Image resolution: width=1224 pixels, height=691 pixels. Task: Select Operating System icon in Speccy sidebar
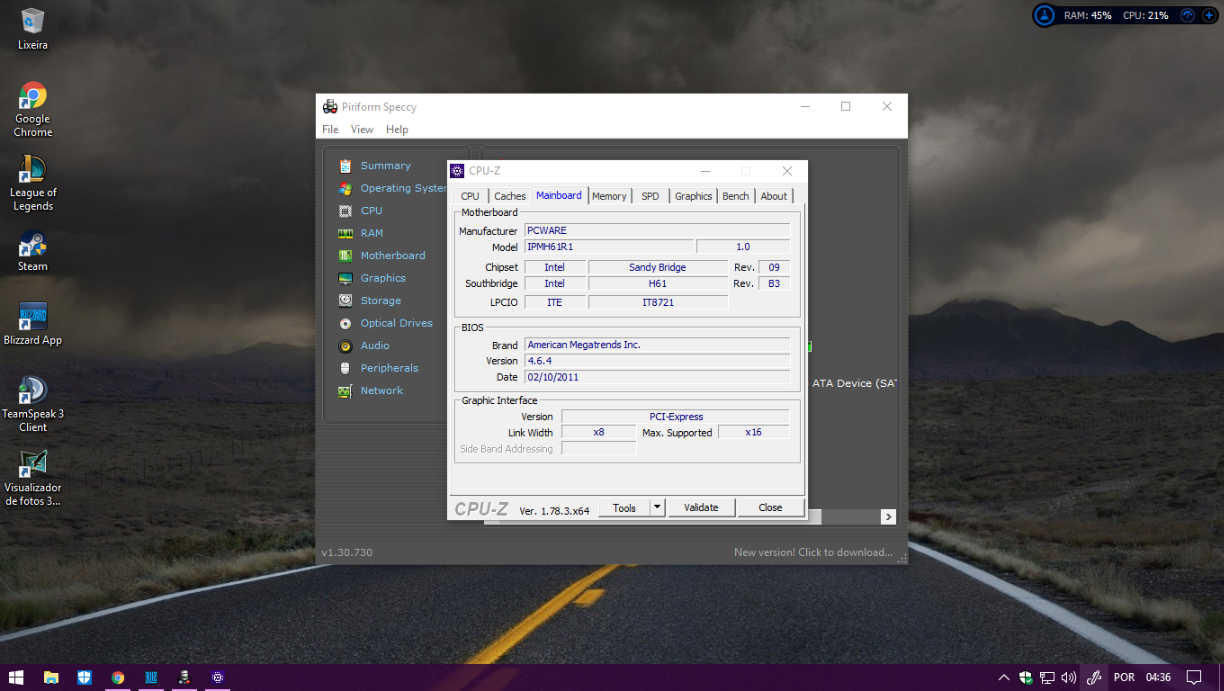(x=345, y=188)
